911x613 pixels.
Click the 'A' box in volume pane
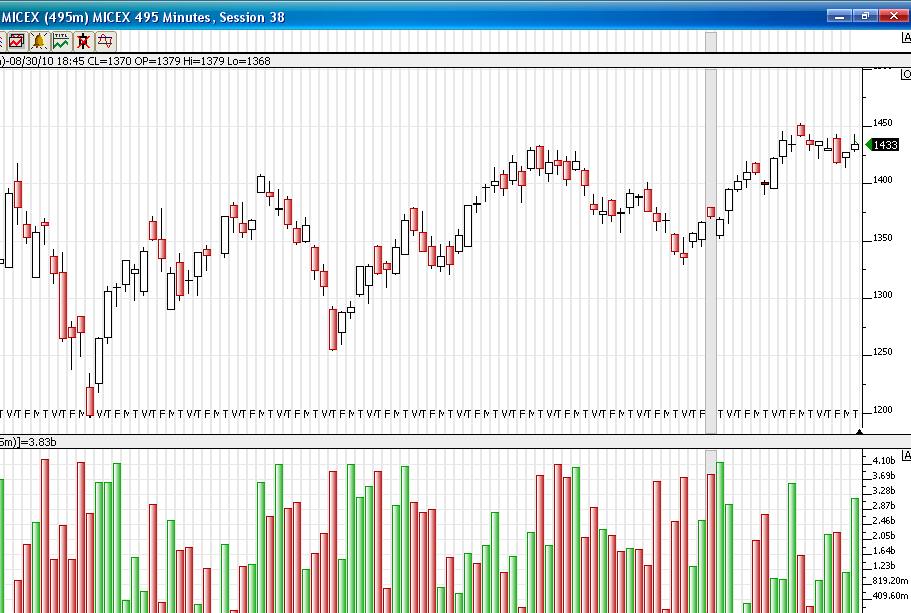(x=905, y=455)
